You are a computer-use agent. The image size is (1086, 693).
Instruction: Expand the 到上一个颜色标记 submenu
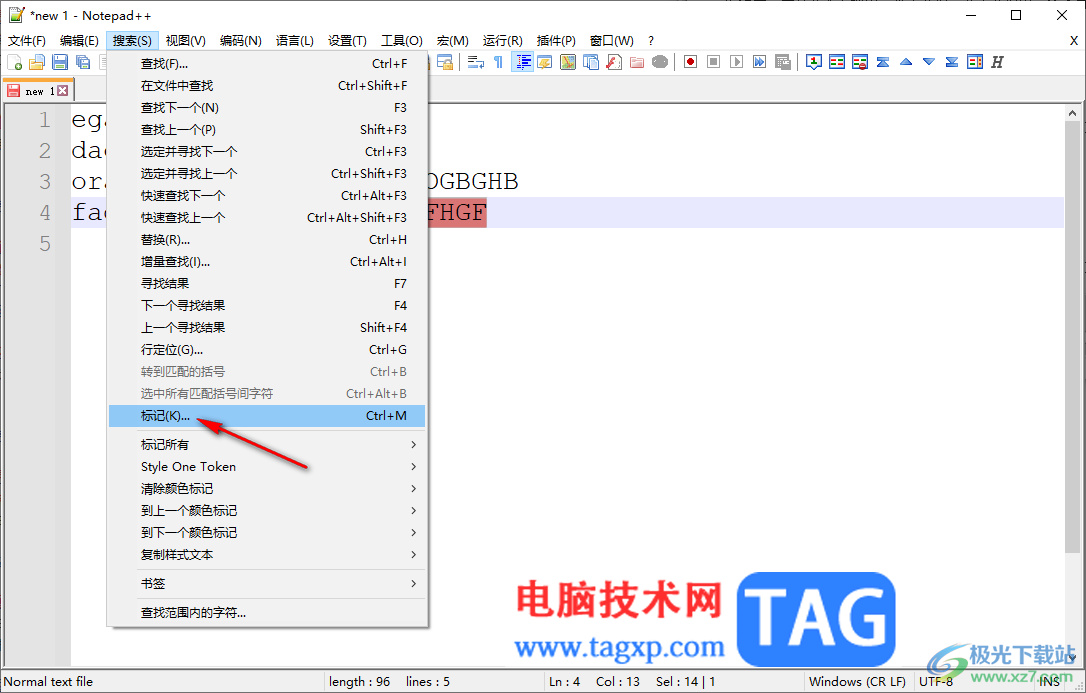pyautogui.click(x=267, y=511)
